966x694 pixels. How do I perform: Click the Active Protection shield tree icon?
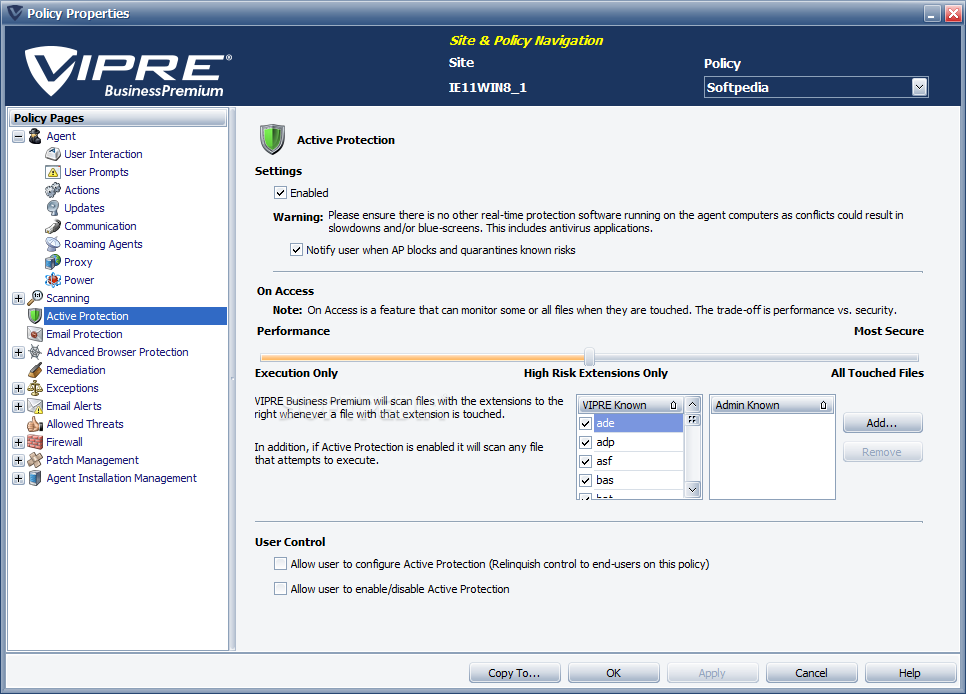(35, 316)
